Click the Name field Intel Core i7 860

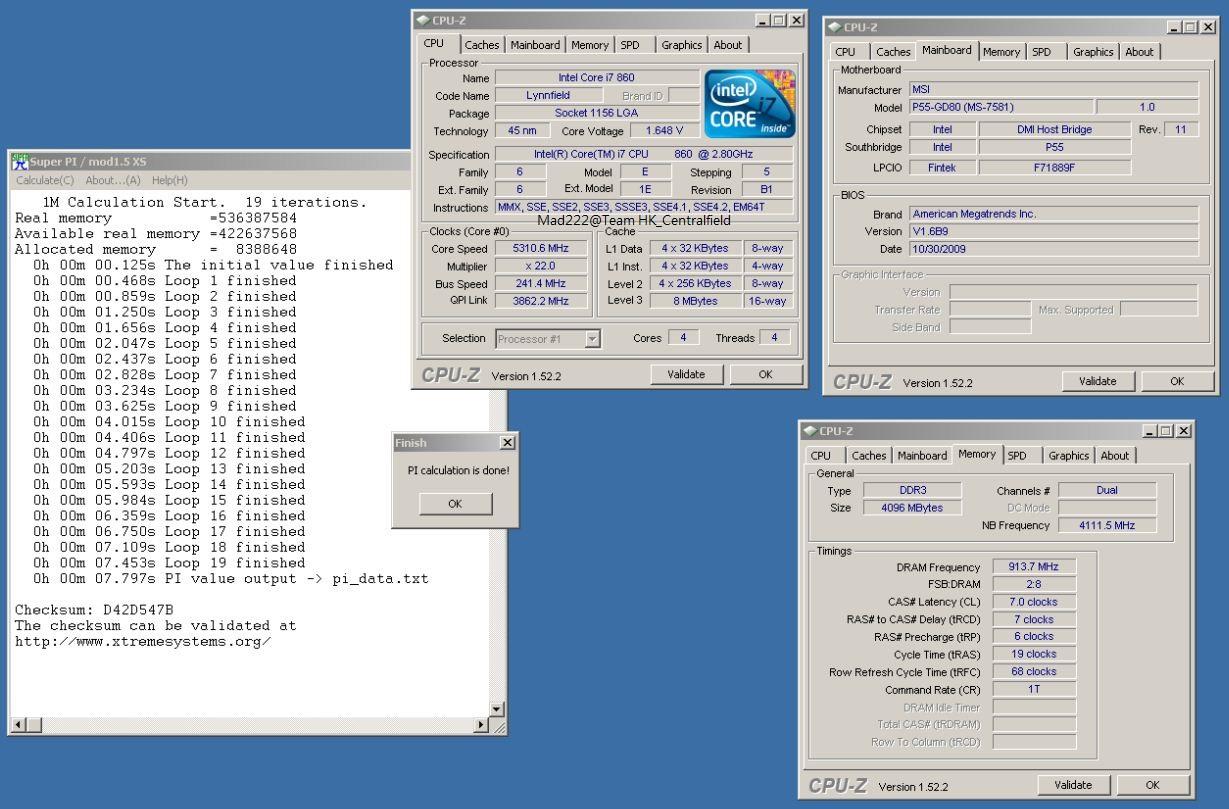click(597, 77)
